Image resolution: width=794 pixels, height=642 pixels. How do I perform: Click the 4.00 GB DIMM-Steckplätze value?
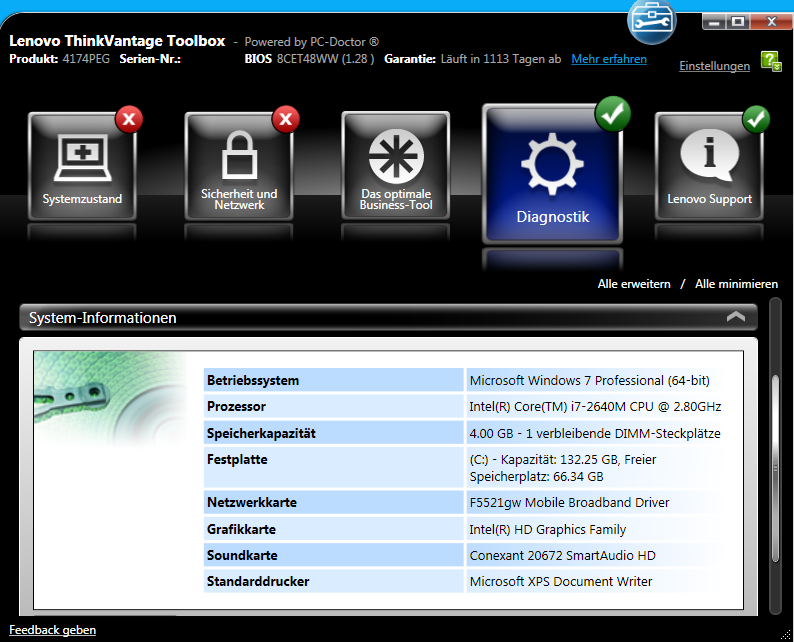tap(594, 433)
